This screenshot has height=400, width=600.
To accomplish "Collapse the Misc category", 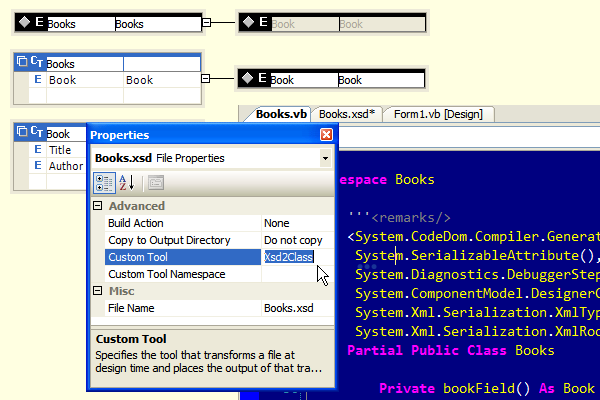I will click(98, 291).
